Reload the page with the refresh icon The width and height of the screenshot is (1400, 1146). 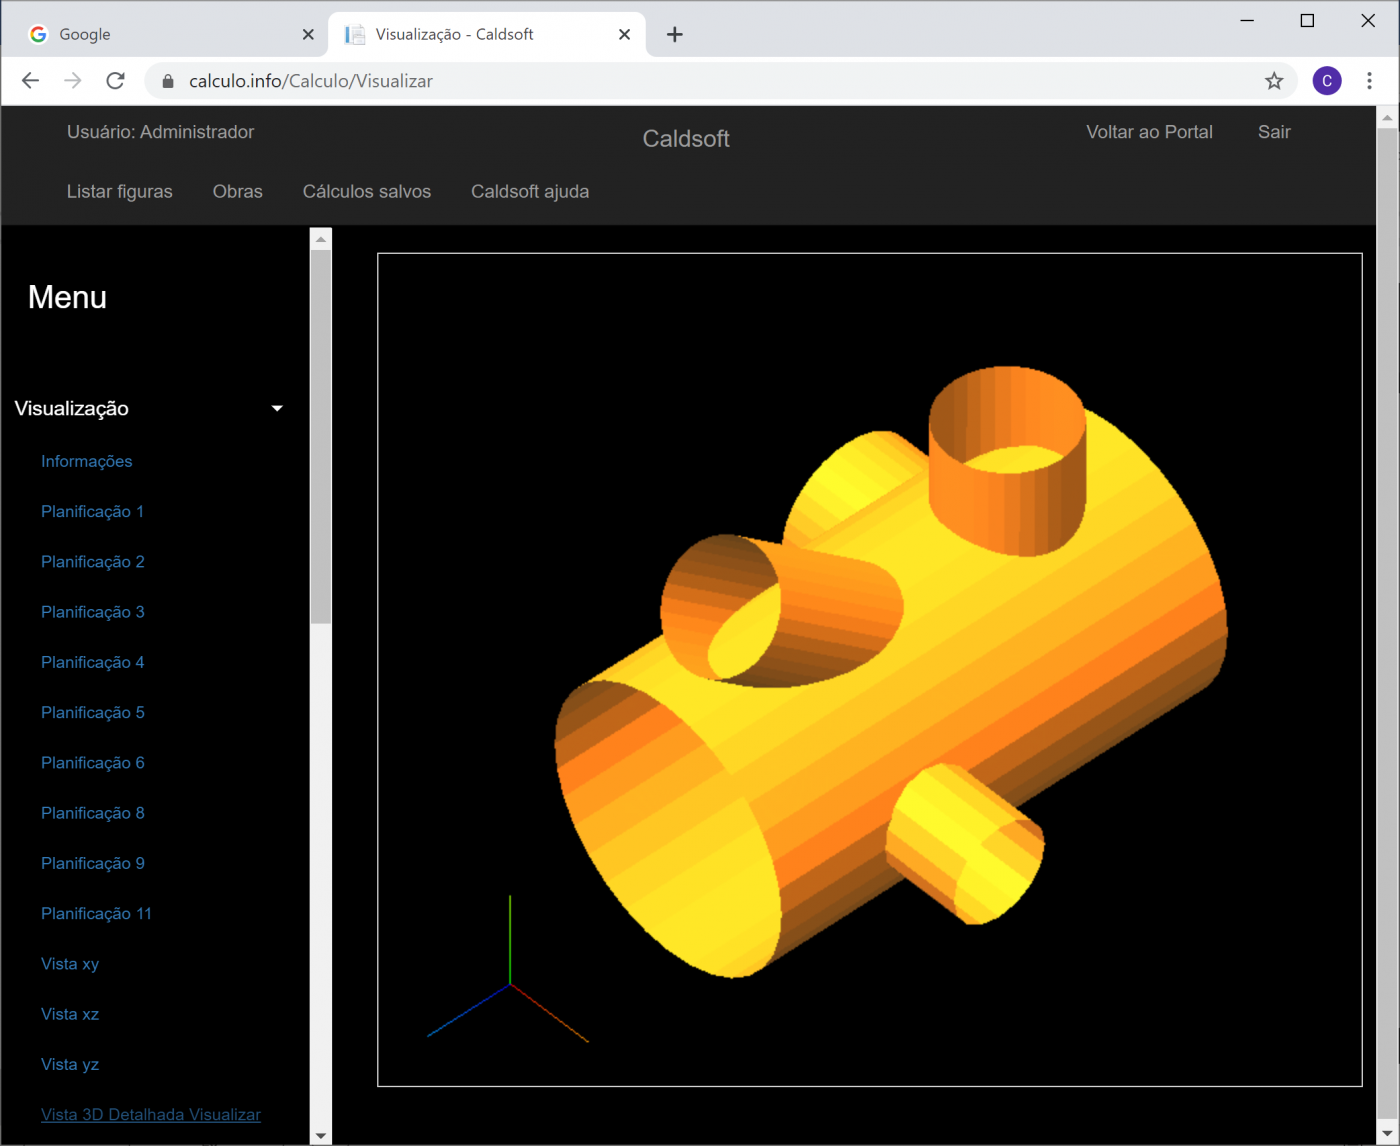115,81
